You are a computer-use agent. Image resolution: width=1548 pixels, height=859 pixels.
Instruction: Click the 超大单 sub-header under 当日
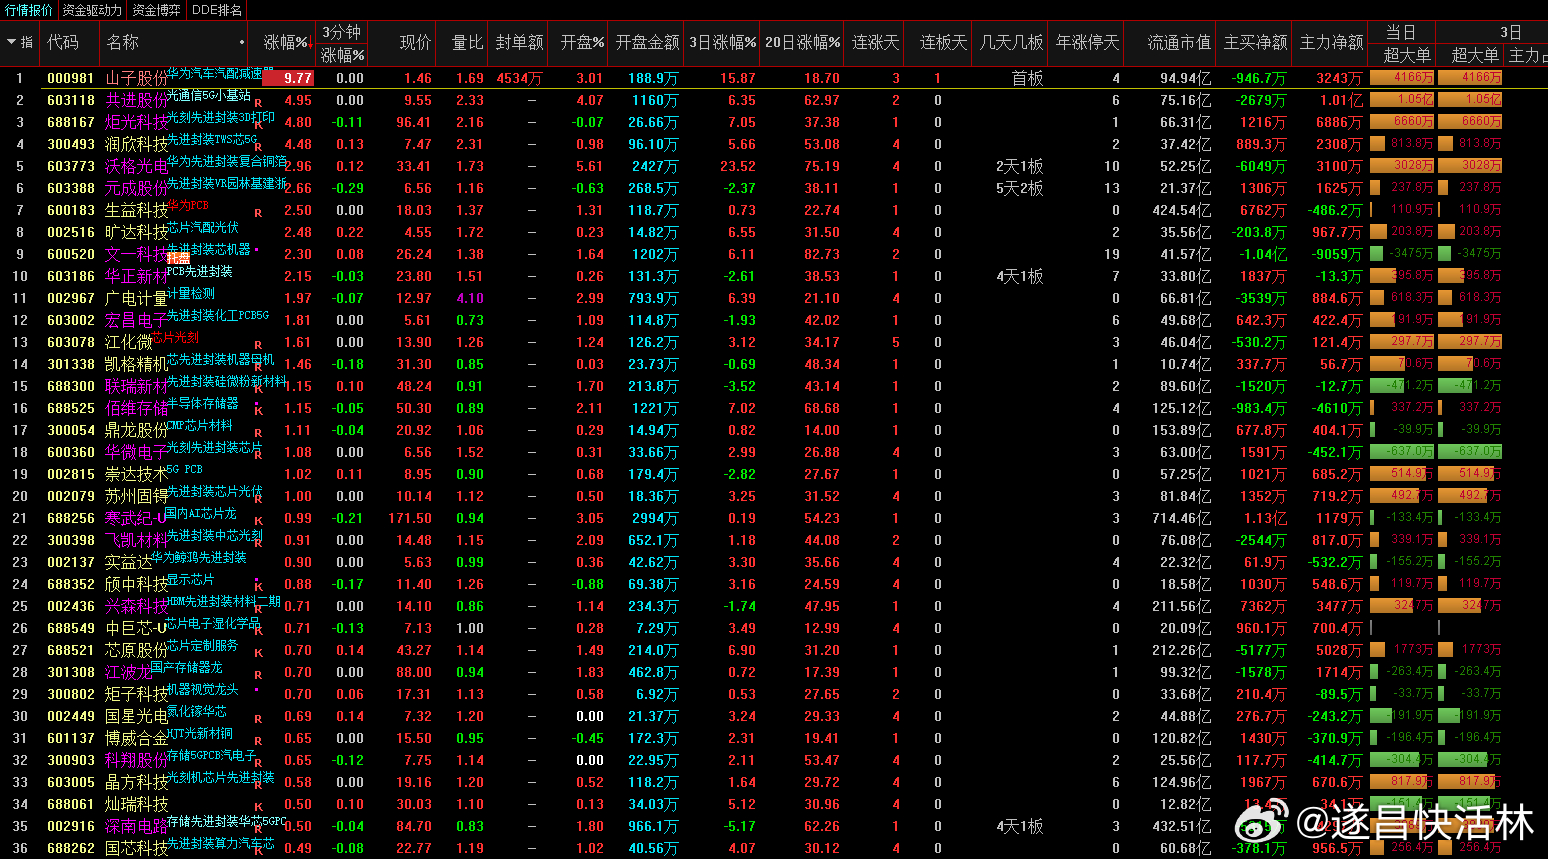pos(1407,55)
